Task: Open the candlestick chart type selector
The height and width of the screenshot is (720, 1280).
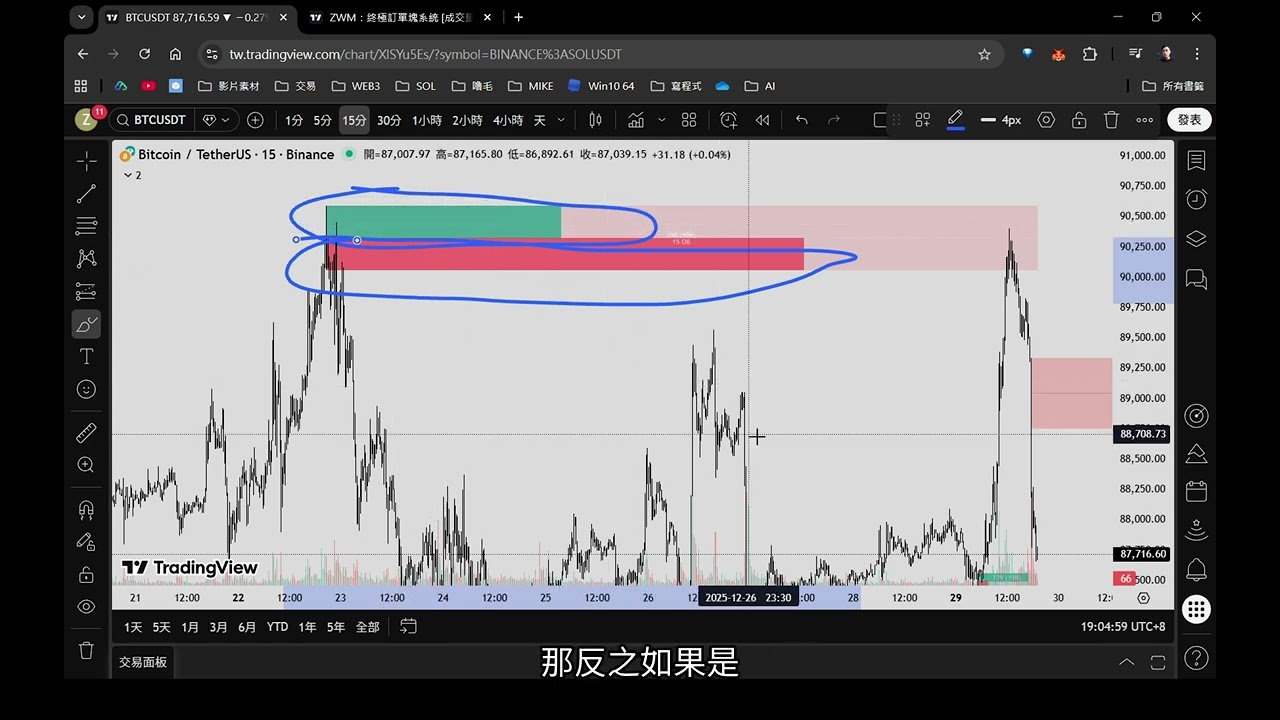Action: click(x=595, y=120)
